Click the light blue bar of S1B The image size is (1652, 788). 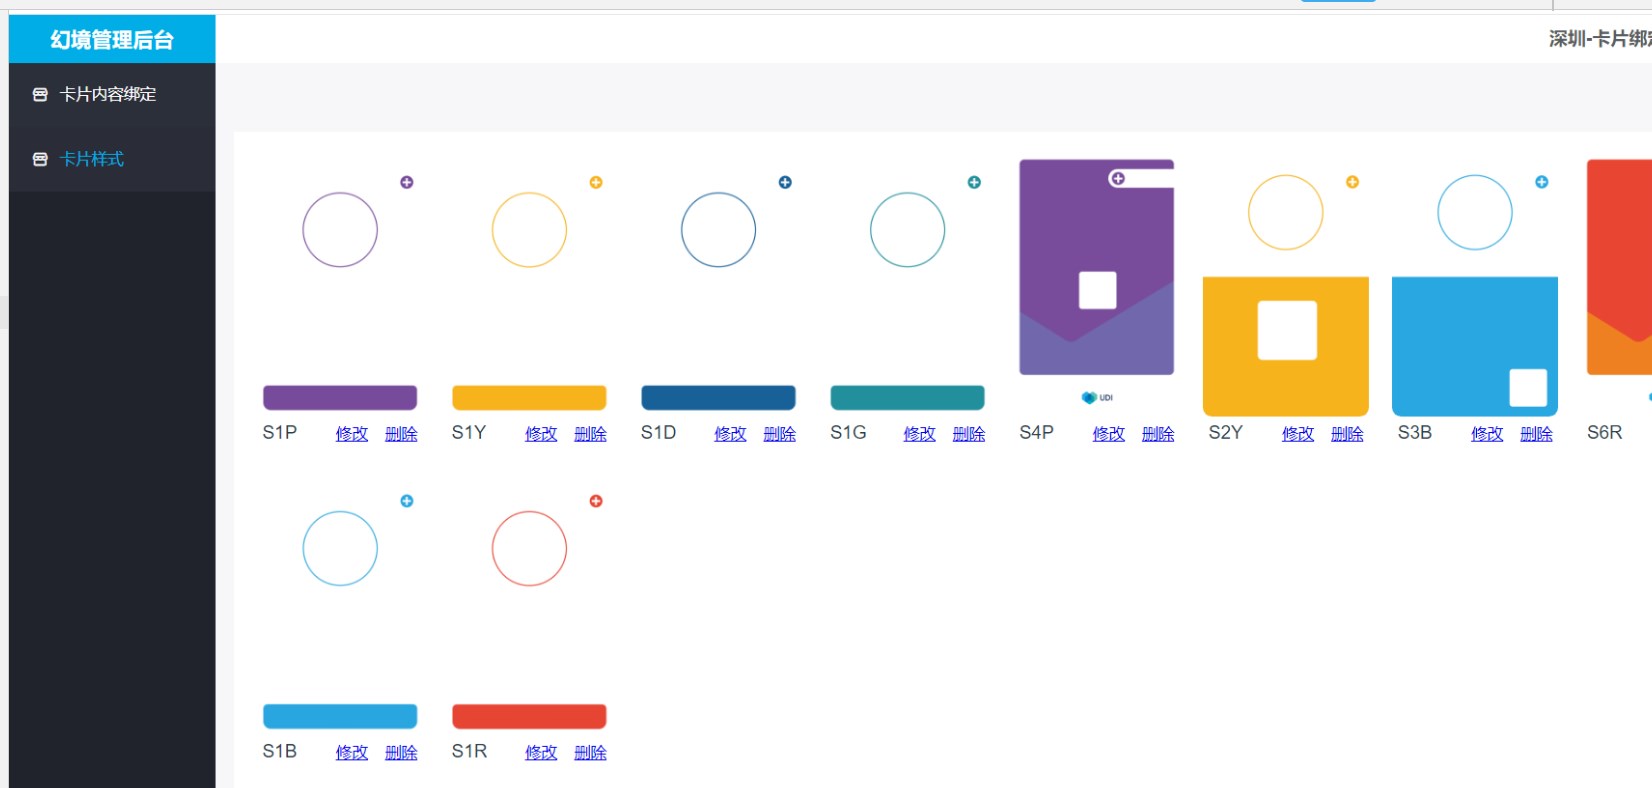coord(340,716)
